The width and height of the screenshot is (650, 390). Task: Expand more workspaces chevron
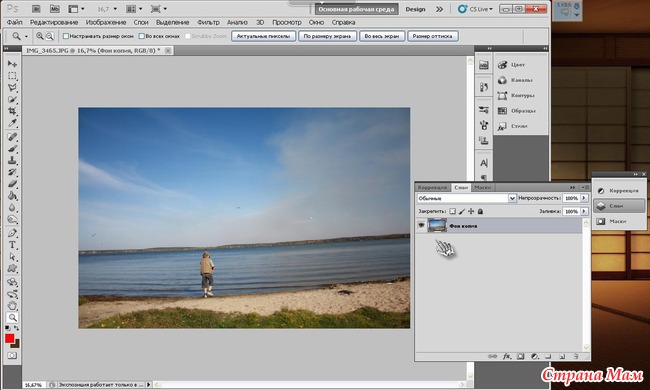point(439,9)
